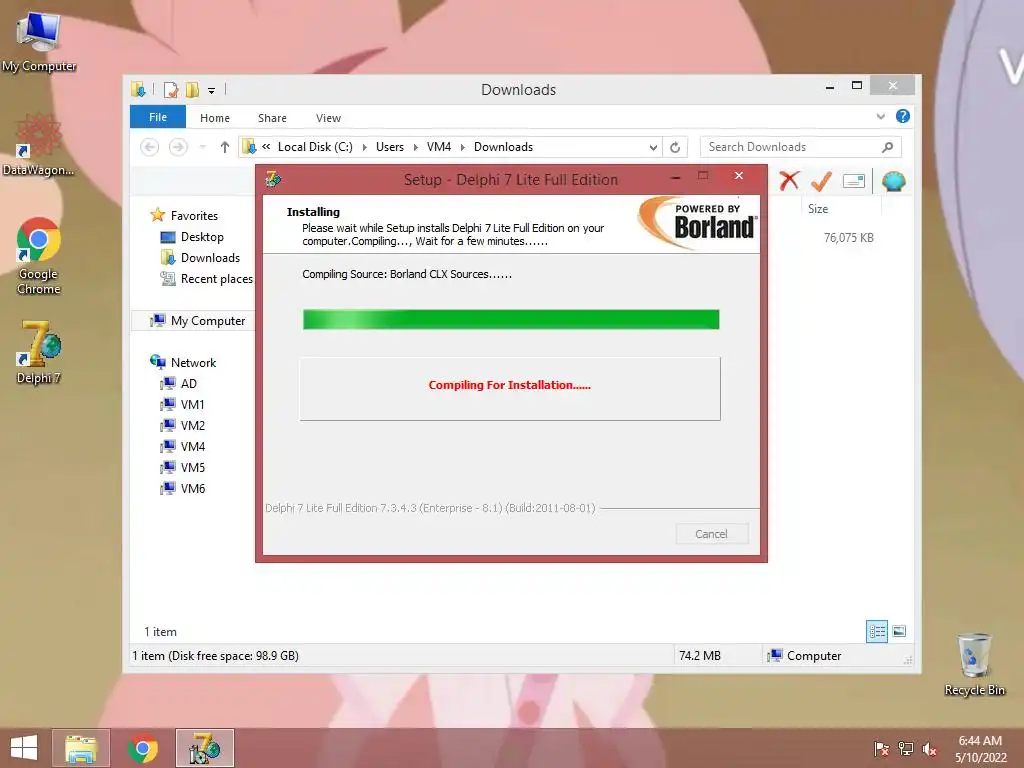Screen dimensions: 1024x768
Task: Open the Recycle Bin on the desktop
Action: click(974, 665)
